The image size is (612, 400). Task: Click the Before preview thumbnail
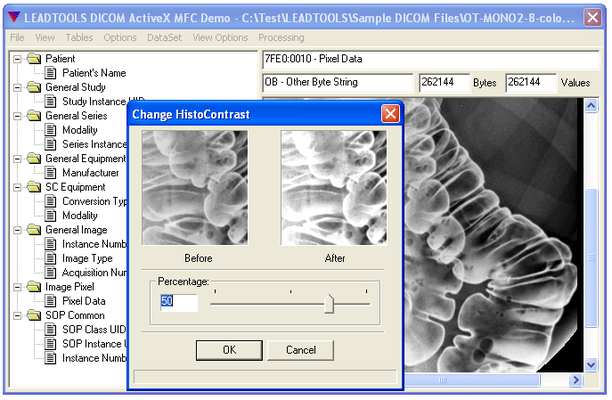195,188
